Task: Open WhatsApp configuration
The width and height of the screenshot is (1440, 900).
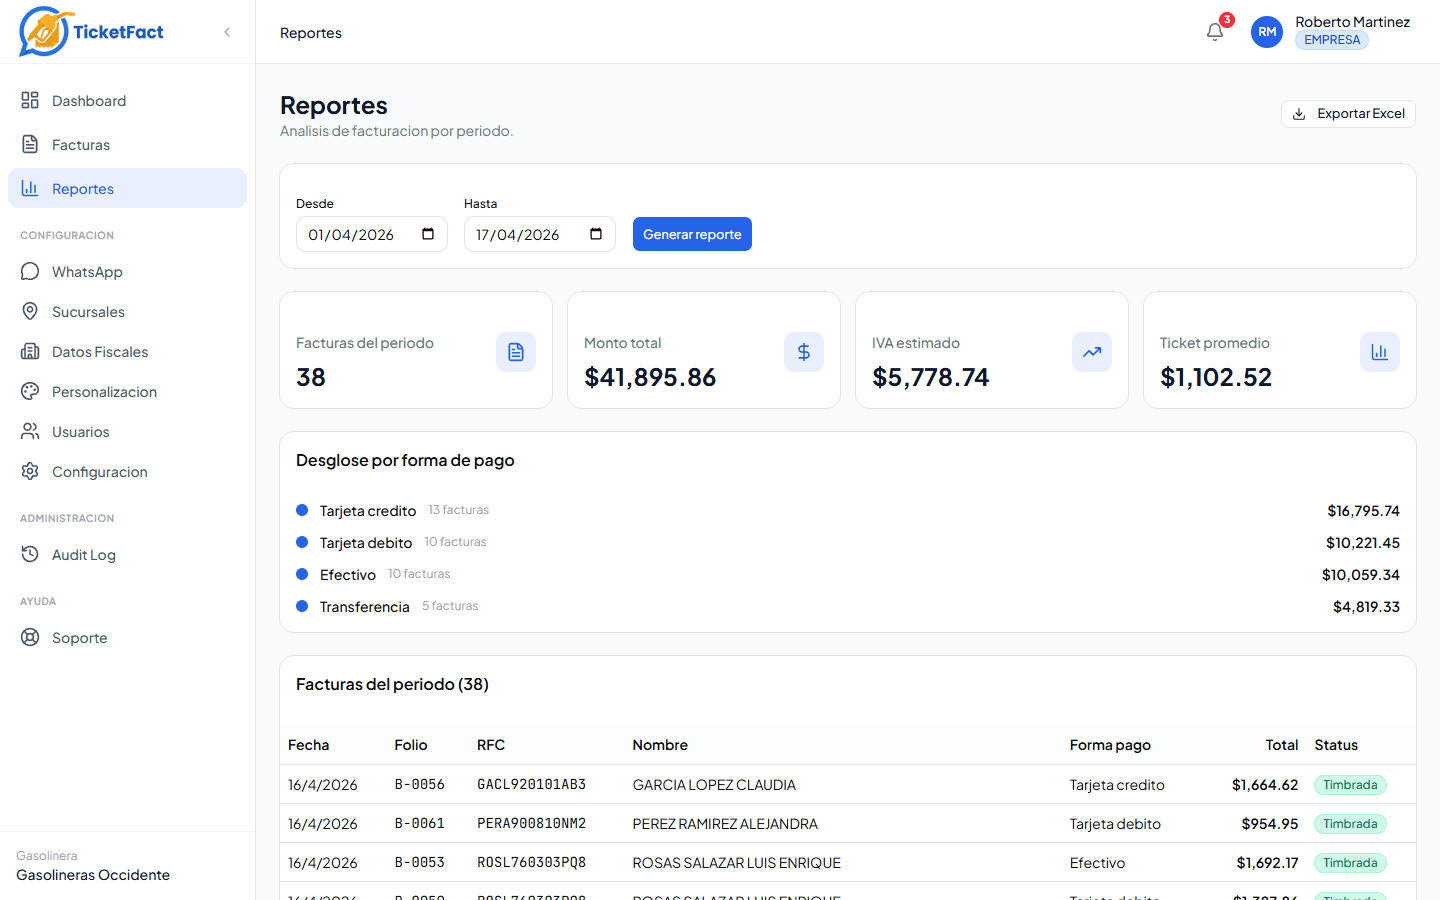Action: pos(87,272)
